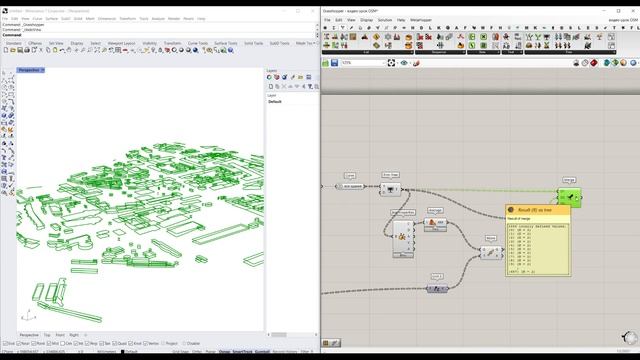Toggle the Point osnap checkbox
The height and width of the screenshot is (360, 640).
pos(34,343)
